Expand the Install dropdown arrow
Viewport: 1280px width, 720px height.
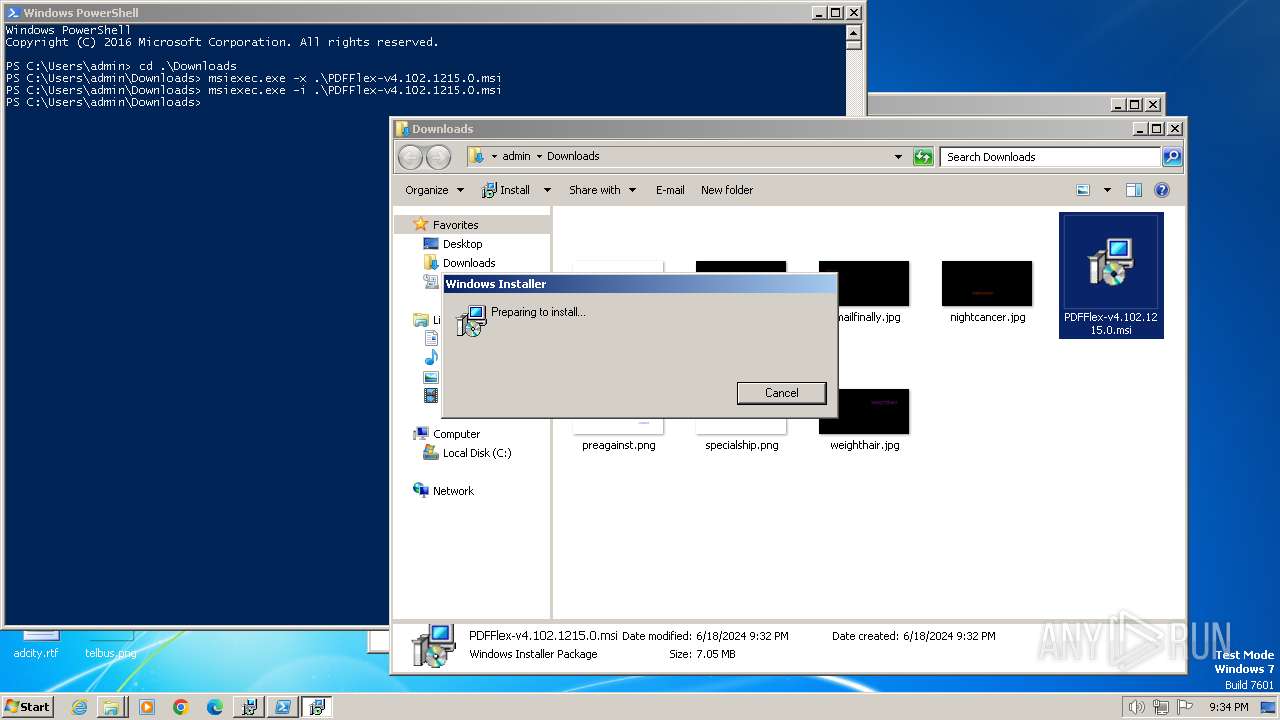pyautogui.click(x=547, y=190)
